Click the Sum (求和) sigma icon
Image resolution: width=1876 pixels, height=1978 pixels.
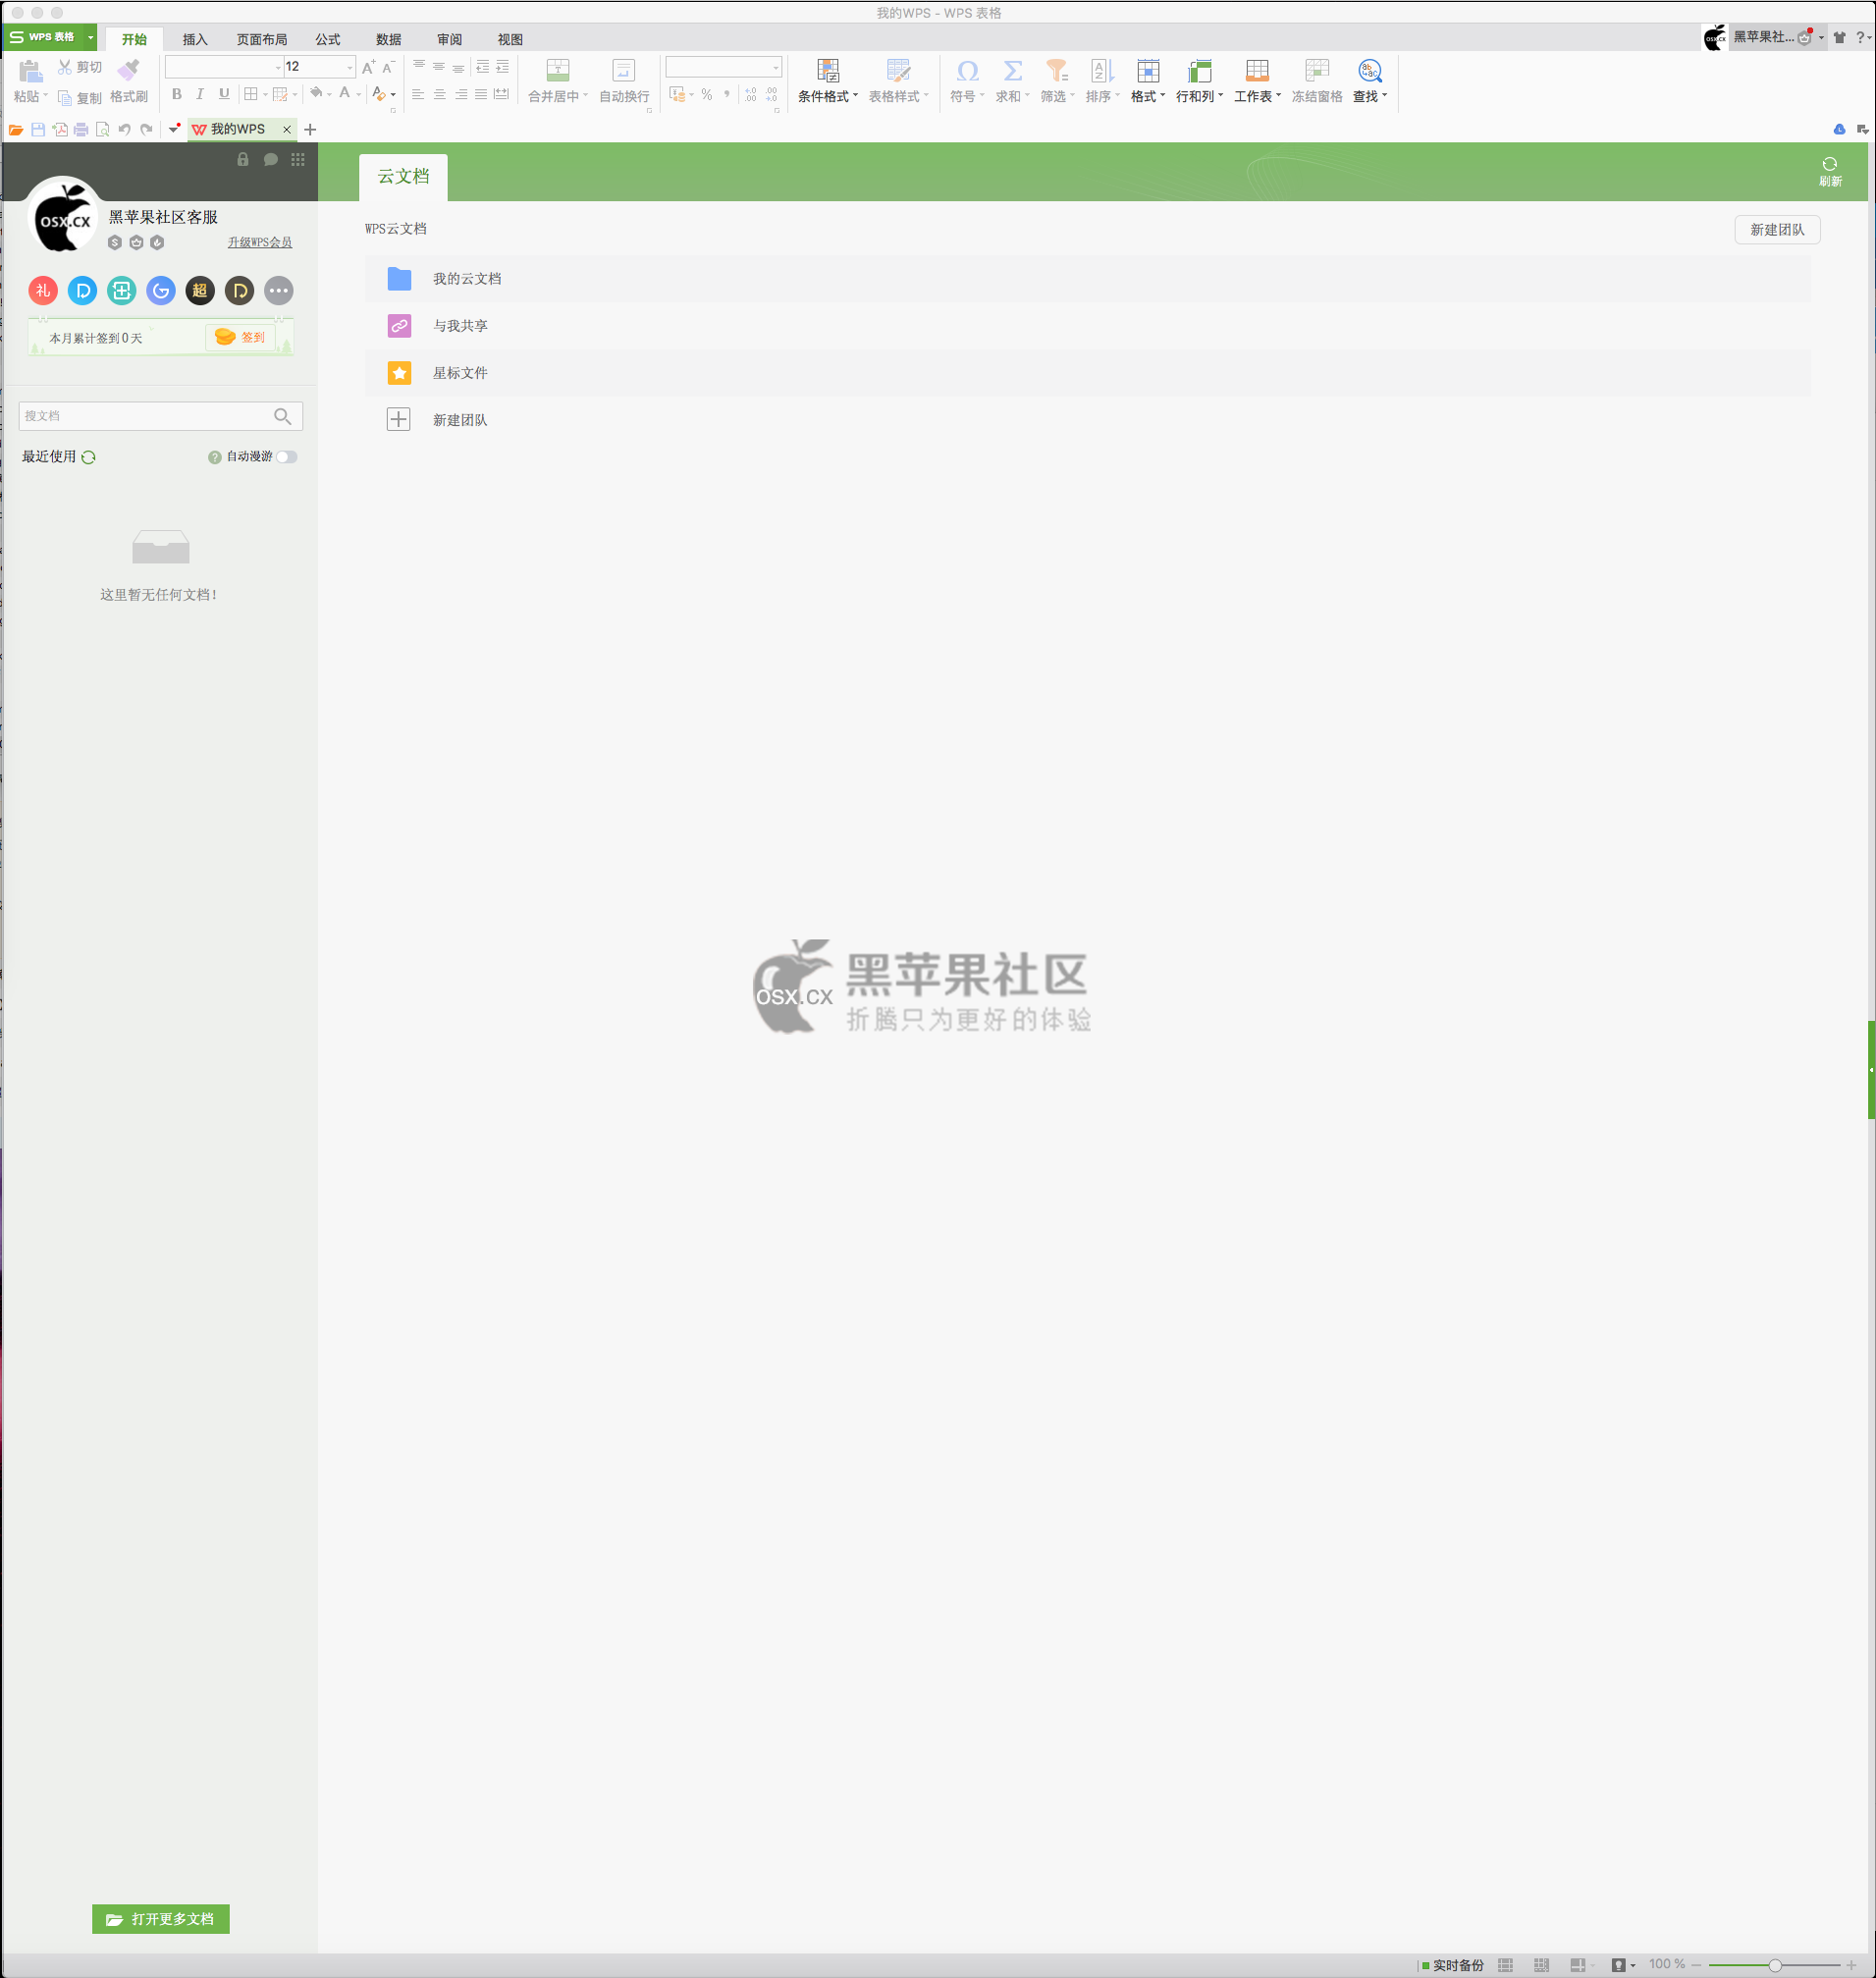[x=1013, y=71]
